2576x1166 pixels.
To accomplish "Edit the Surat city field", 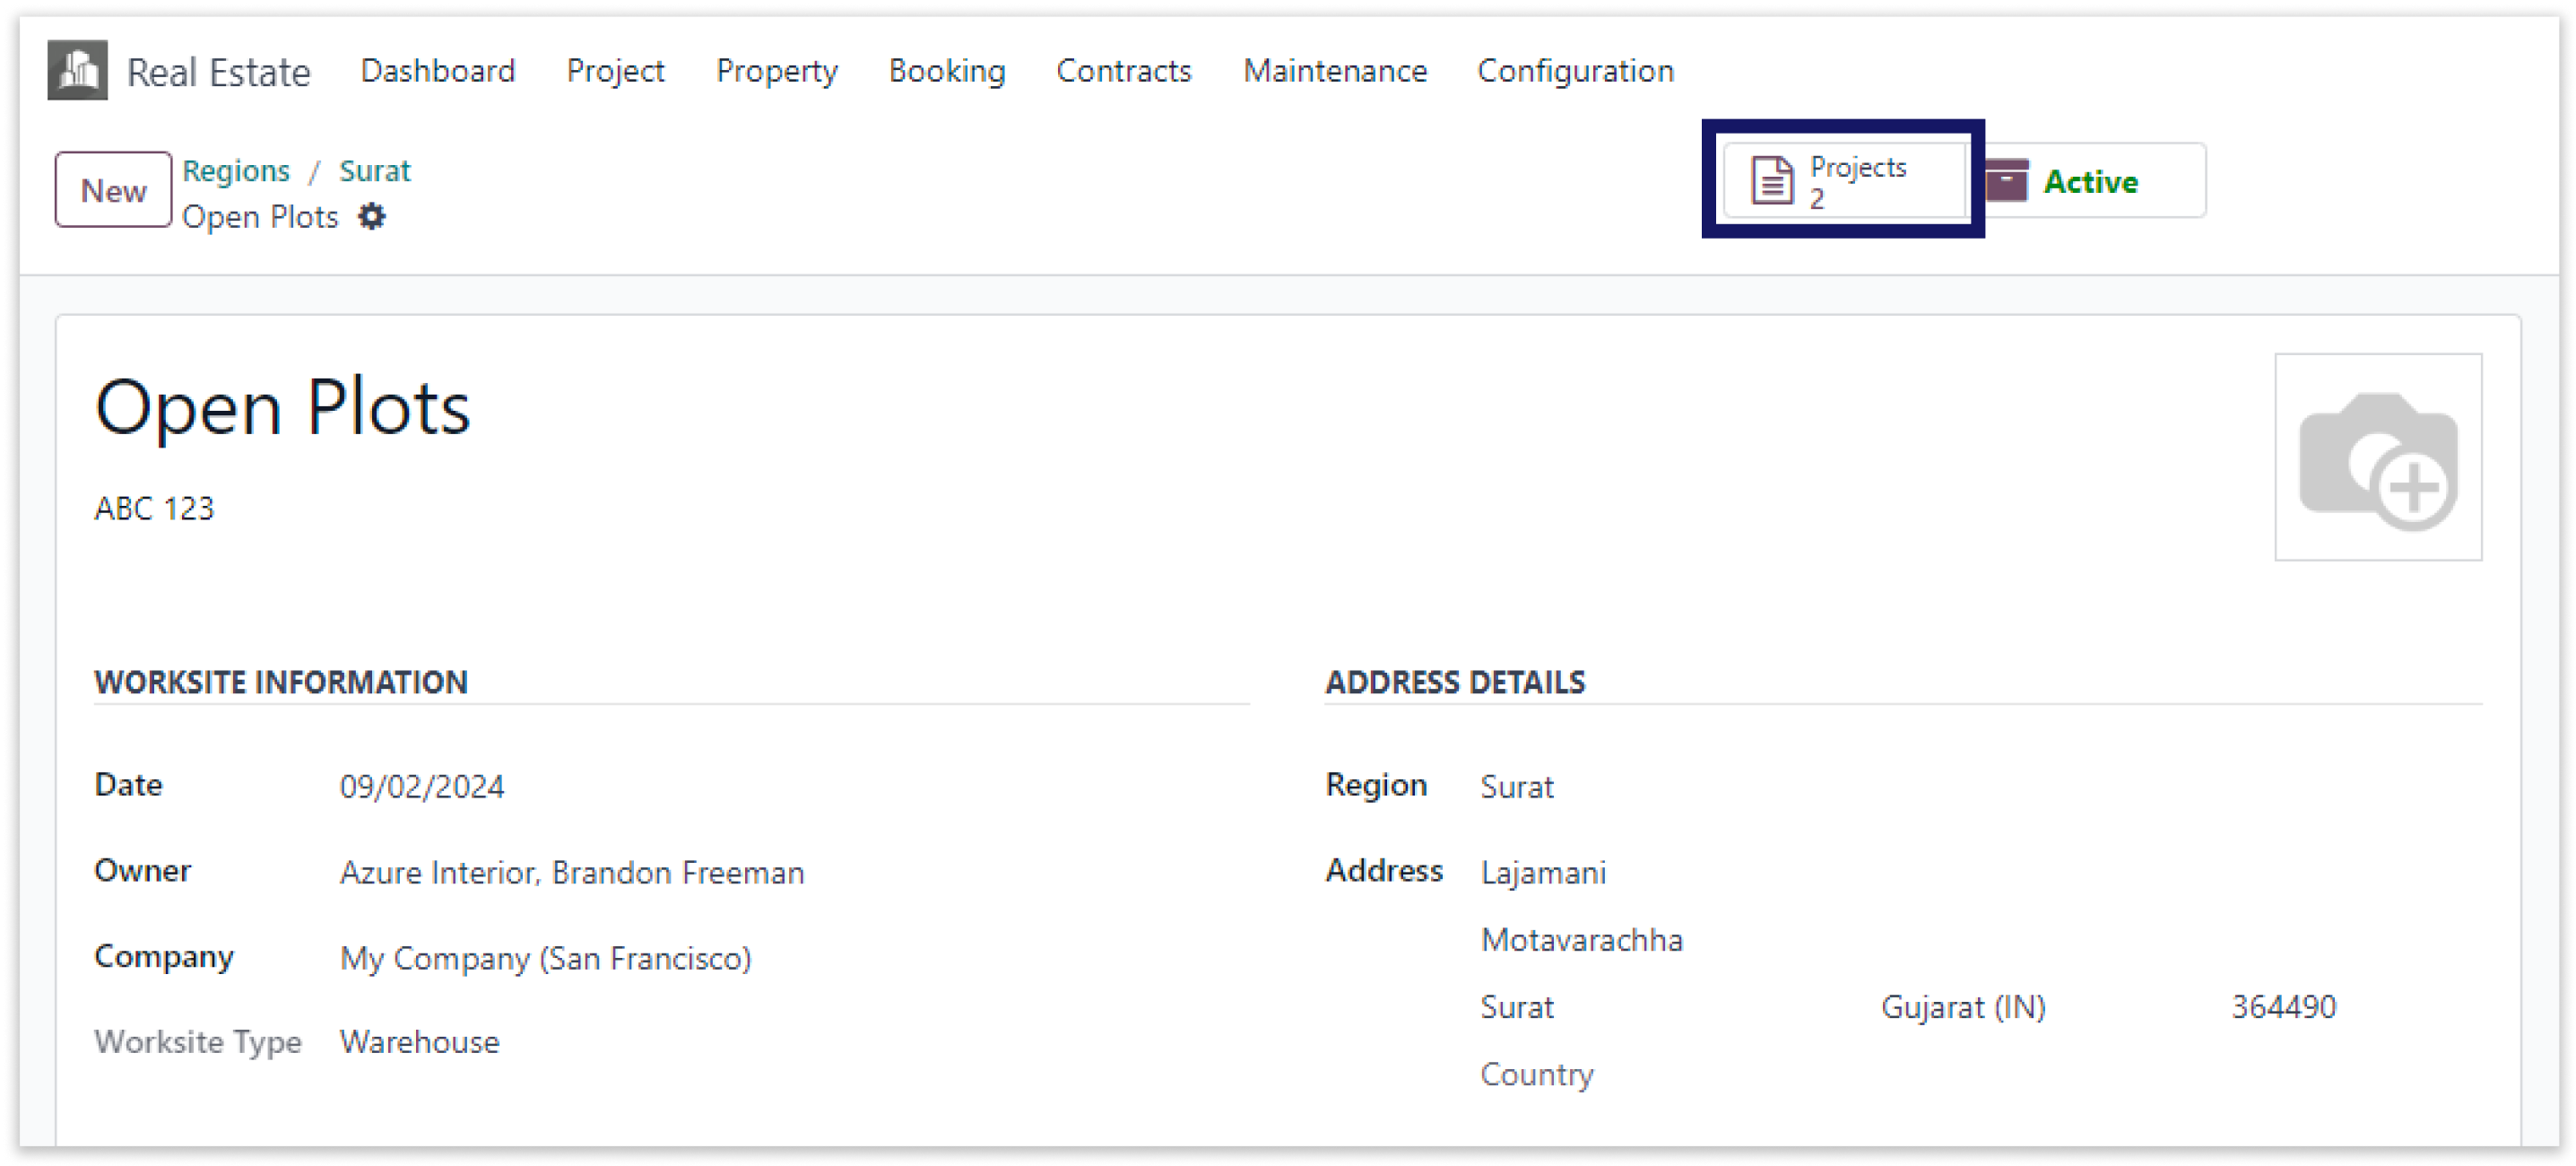I will [1517, 1007].
